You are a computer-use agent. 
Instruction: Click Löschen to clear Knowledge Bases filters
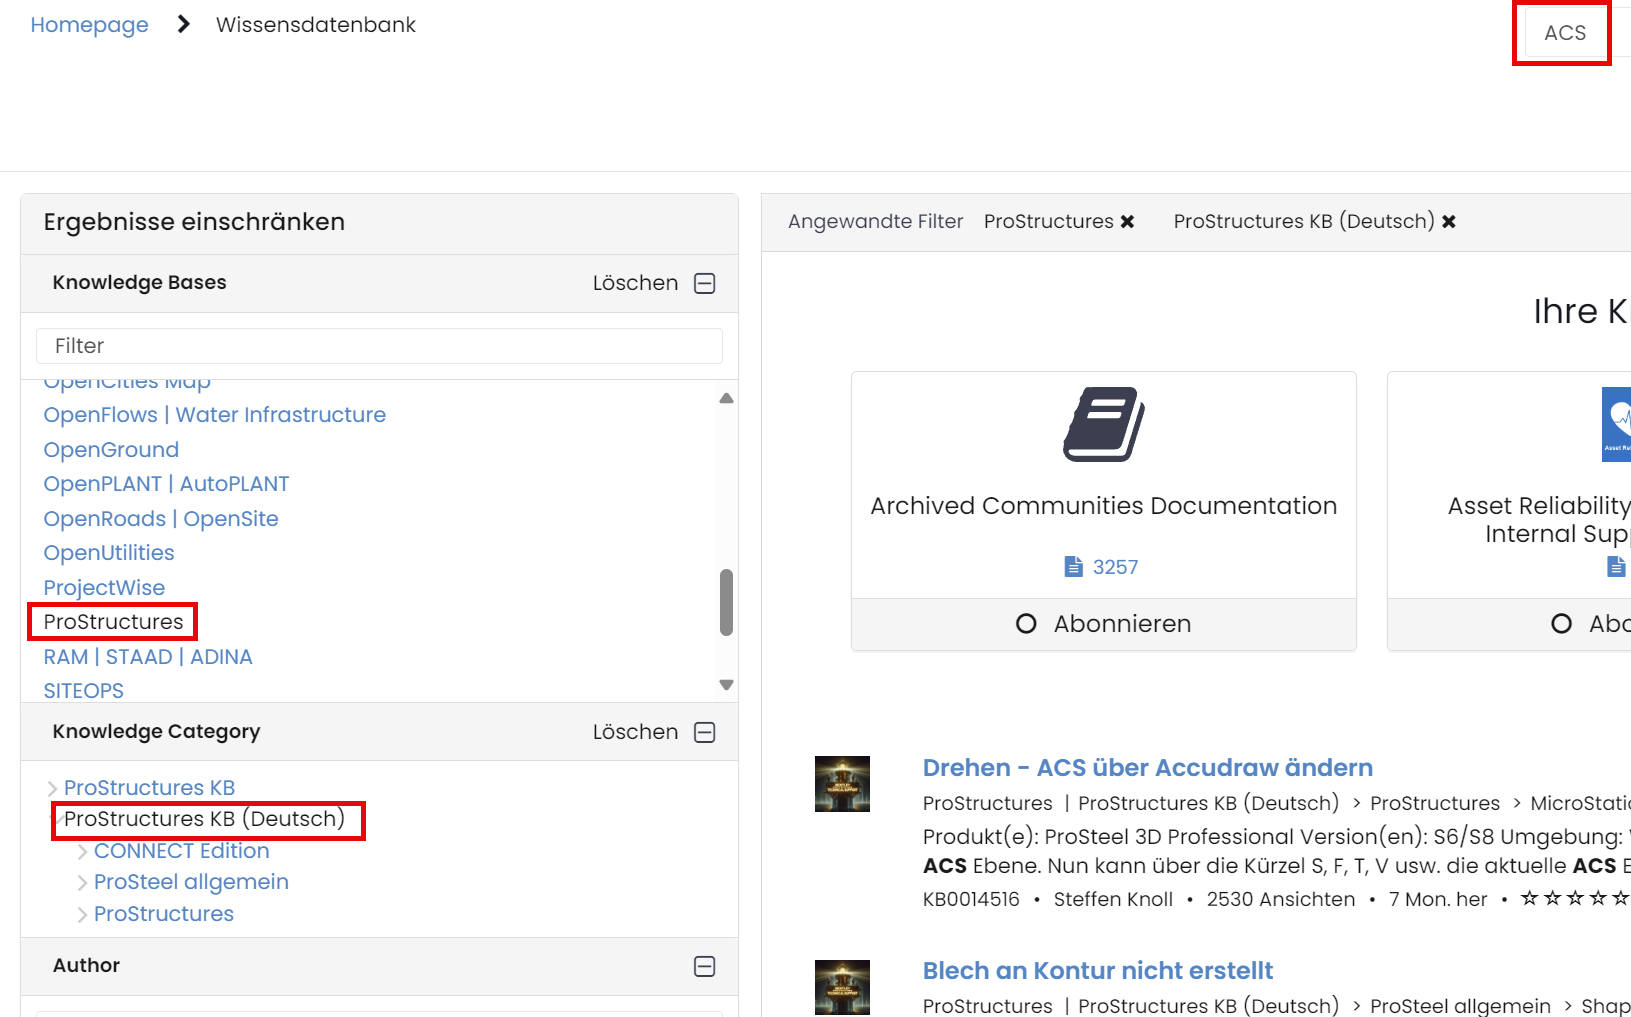coord(635,283)
